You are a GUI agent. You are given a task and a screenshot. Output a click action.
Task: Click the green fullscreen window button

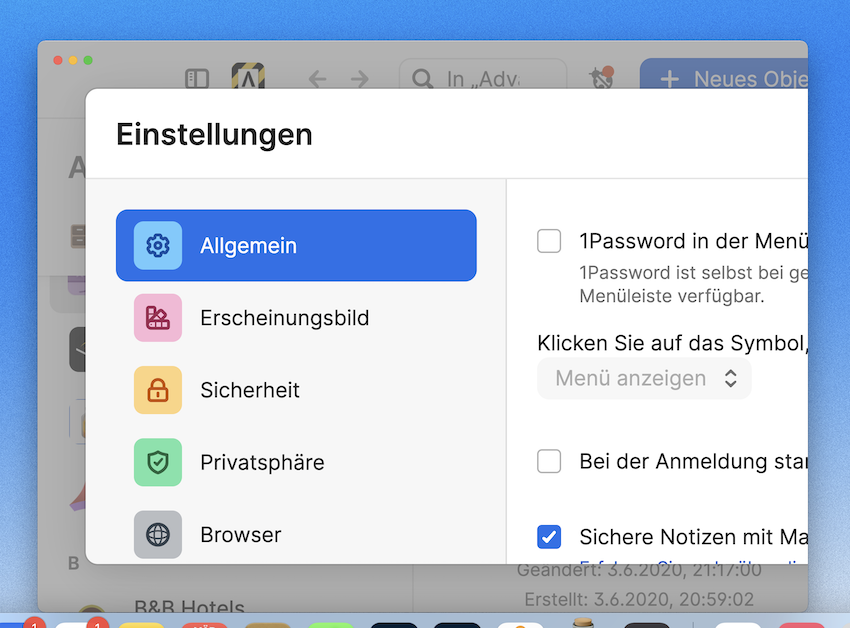pyautogui.click(x=88, y=60)
